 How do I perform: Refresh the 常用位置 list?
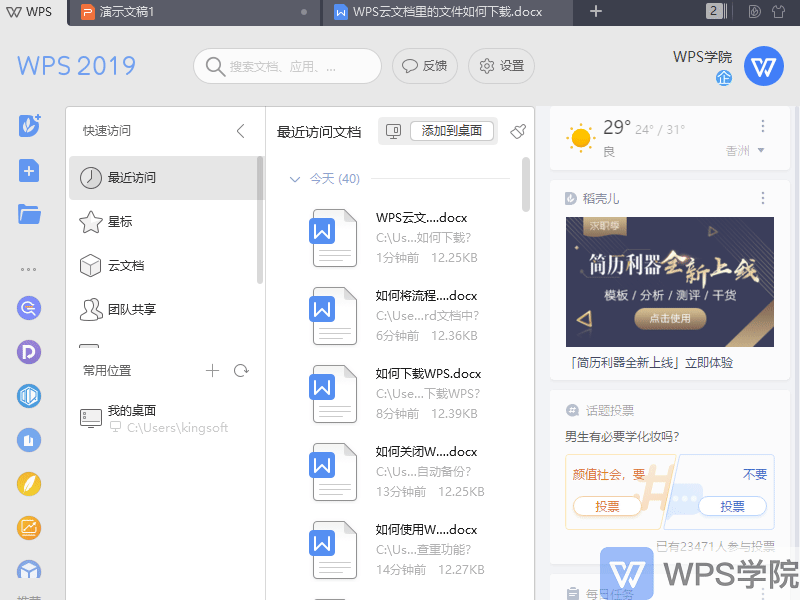point(241,370)
